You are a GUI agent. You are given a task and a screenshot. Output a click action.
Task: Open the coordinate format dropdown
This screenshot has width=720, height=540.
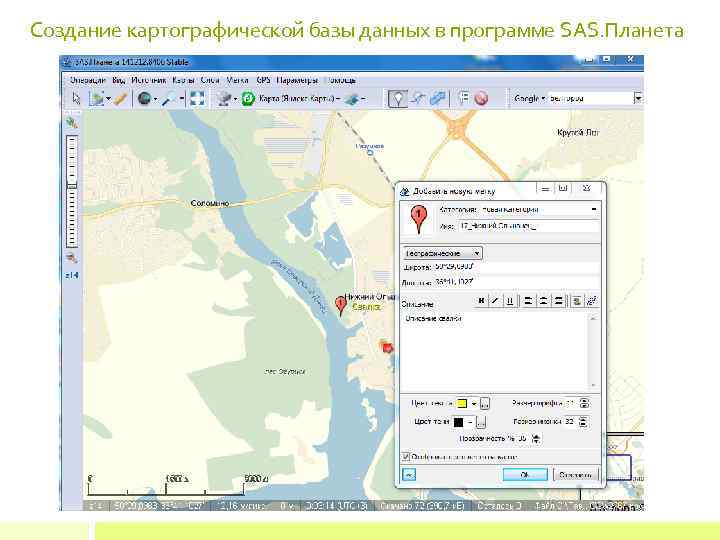pos(443,253)
